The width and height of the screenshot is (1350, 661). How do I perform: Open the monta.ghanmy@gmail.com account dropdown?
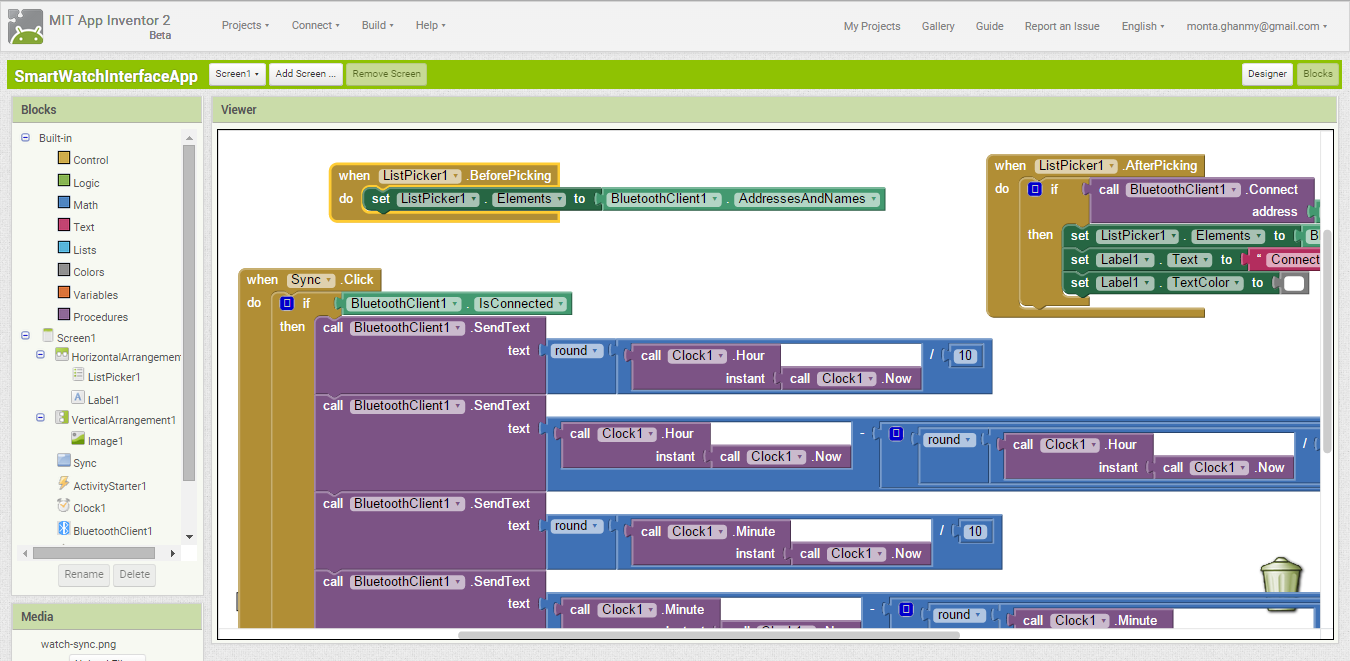pos(1257,27)
